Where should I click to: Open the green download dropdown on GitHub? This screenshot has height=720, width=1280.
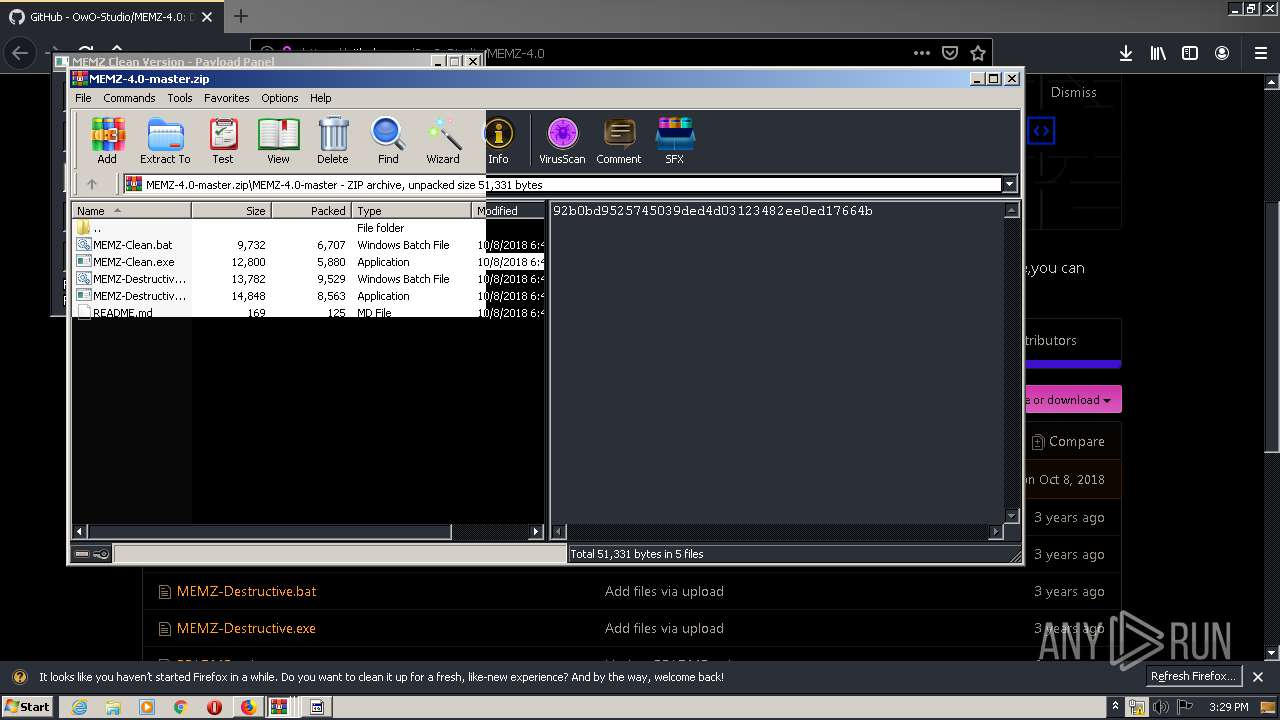1071,400
